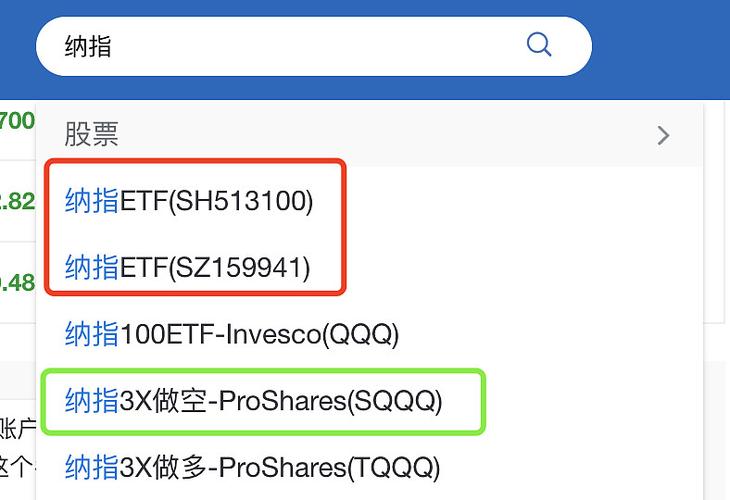
Task: Submit the 纳指 query with search button
Action: 538,45
